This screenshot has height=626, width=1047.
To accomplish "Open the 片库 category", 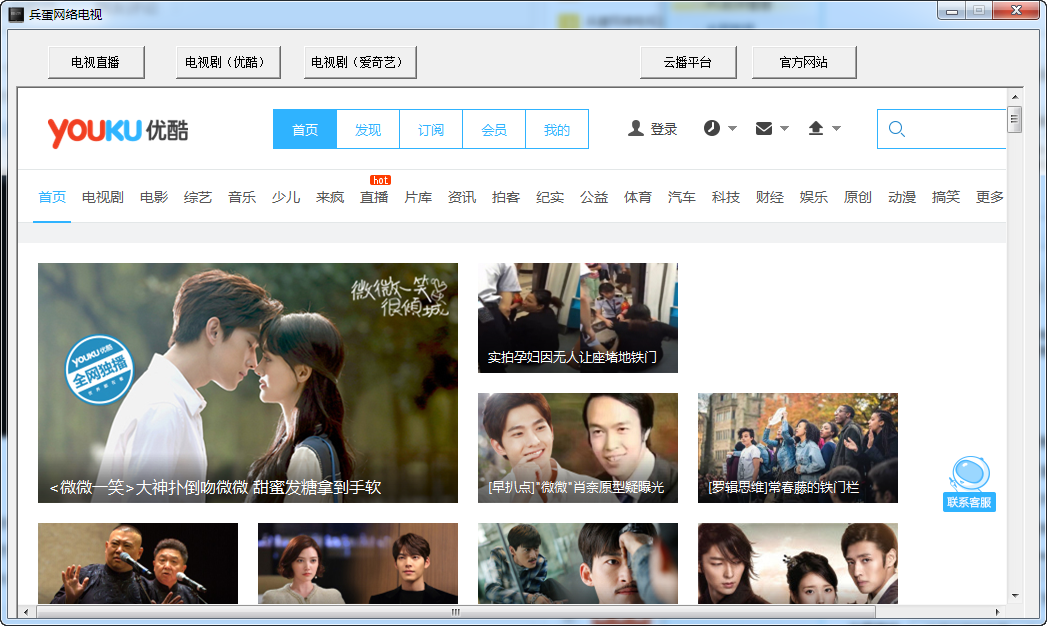I will pos(418,197).
